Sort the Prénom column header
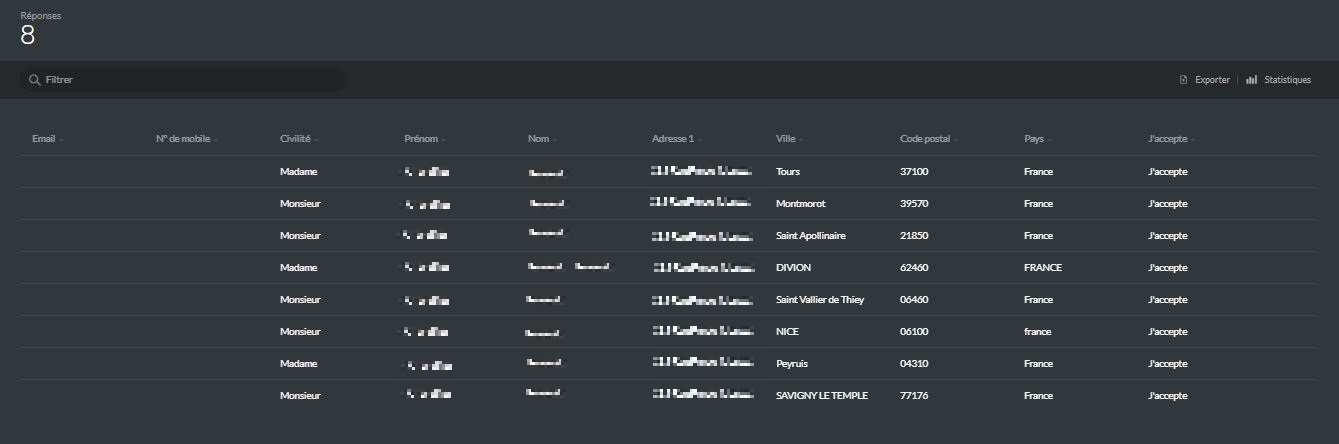 pyautogui.click(x=420, y=139)
